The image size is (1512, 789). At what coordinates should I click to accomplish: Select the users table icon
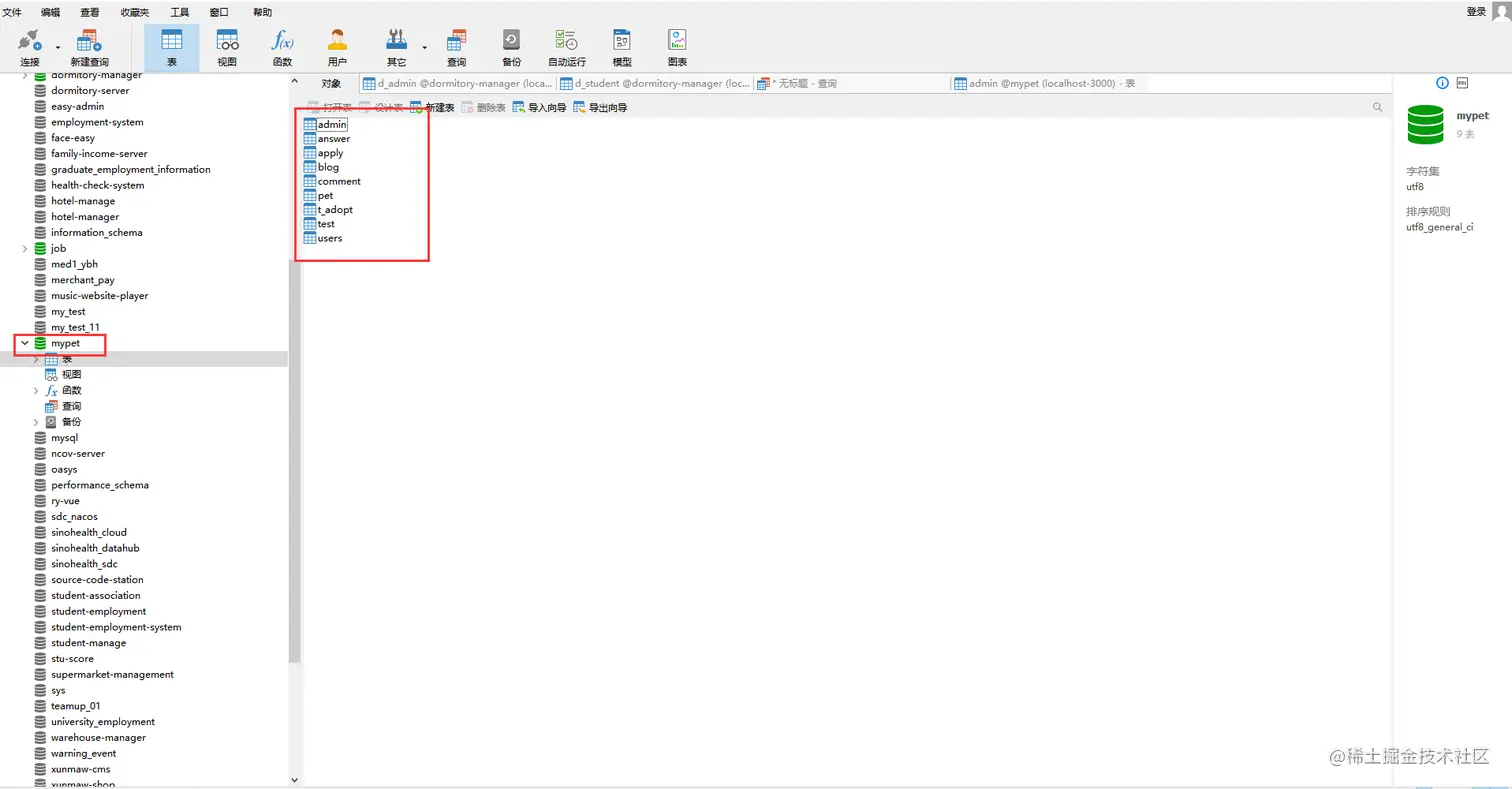[310, 238]
